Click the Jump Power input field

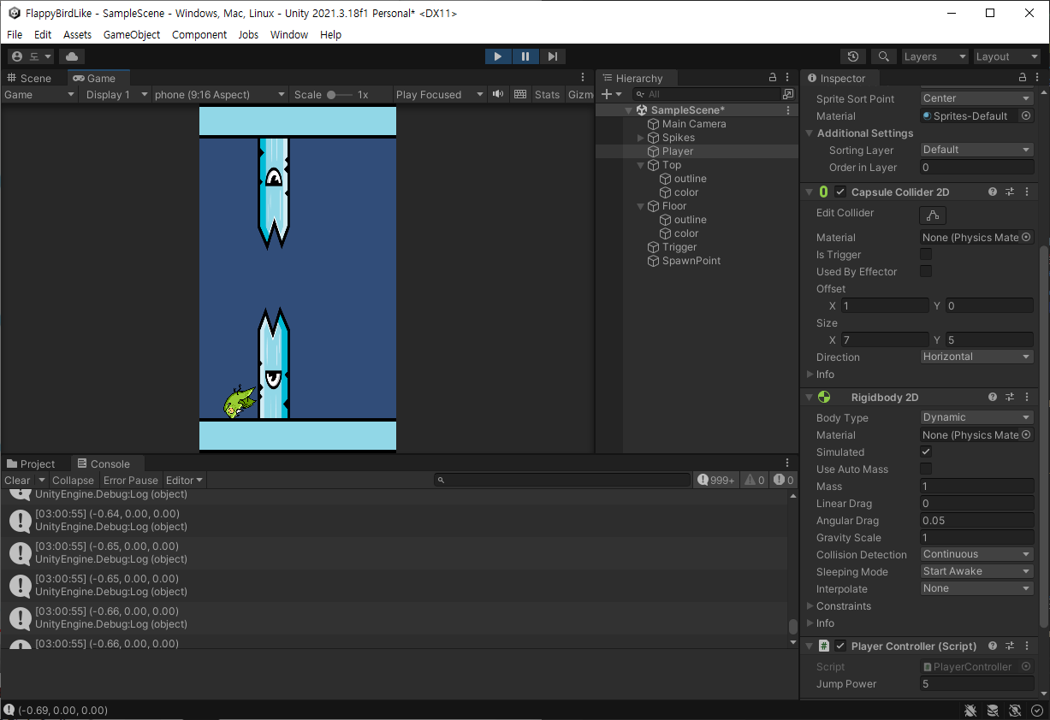976,684
